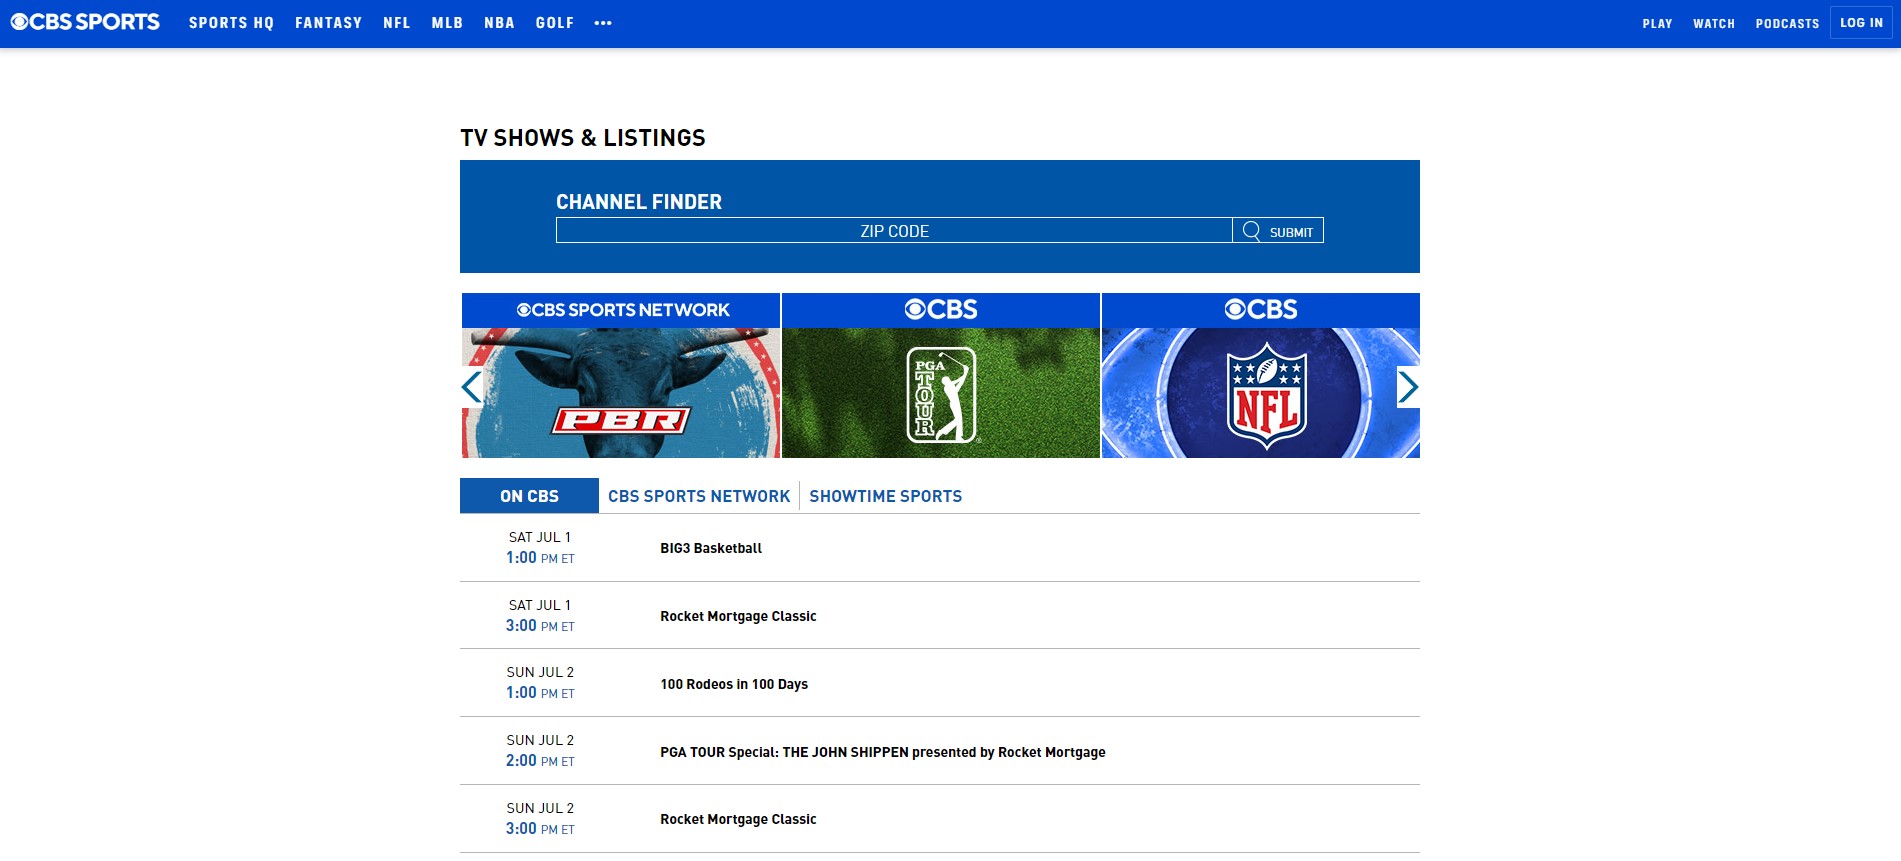
Task: Open the more sports ellipsis menu
Action: pos(603,23)
